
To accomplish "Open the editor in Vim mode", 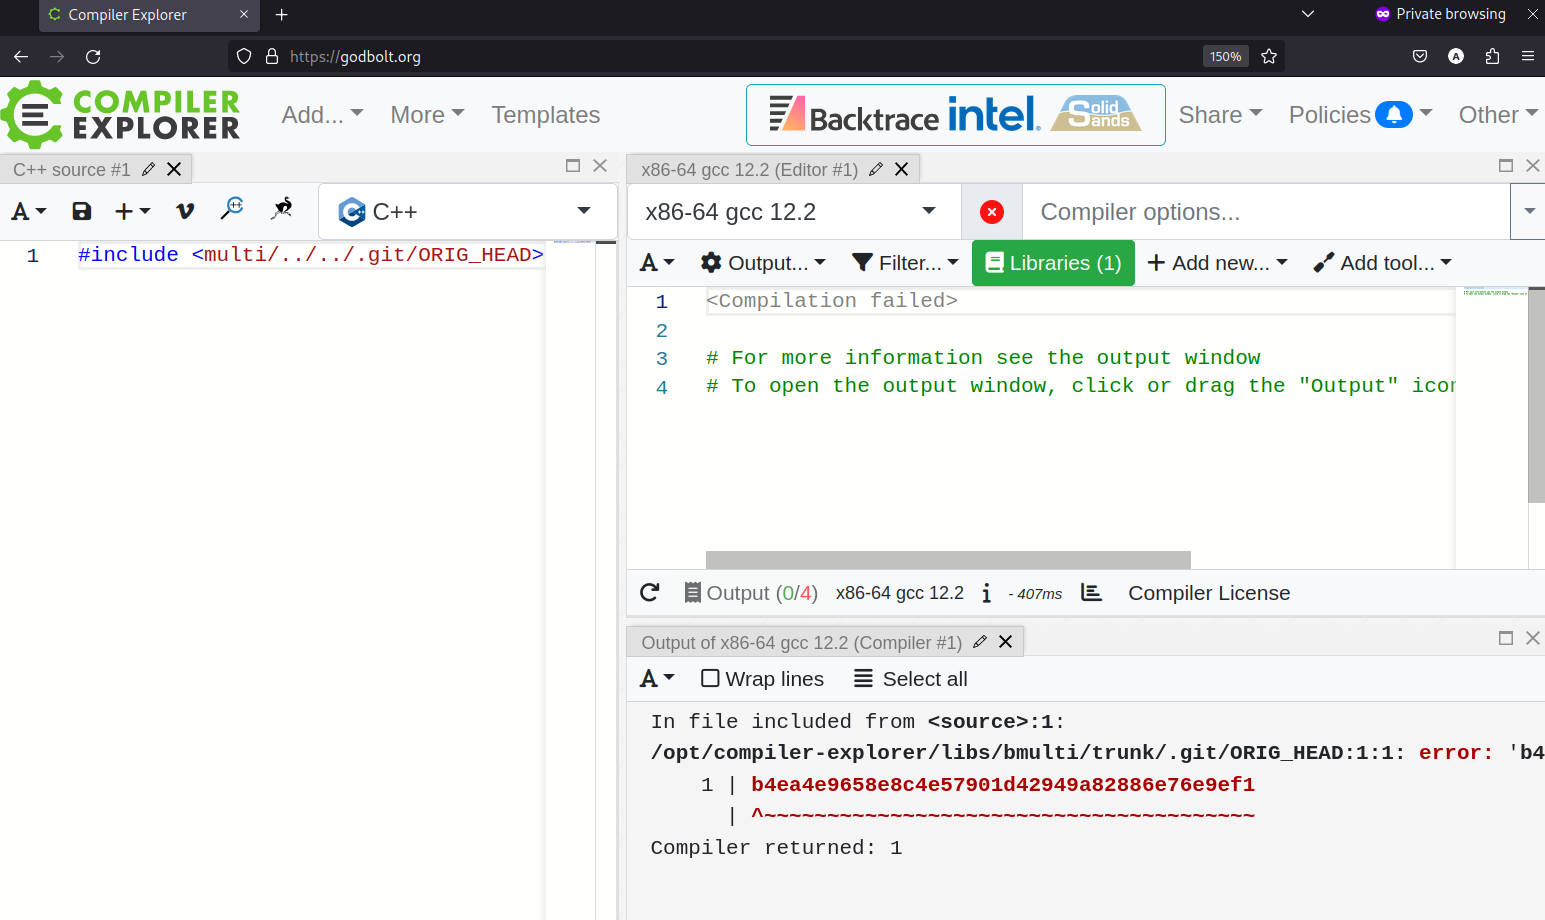I will point(184,211).
